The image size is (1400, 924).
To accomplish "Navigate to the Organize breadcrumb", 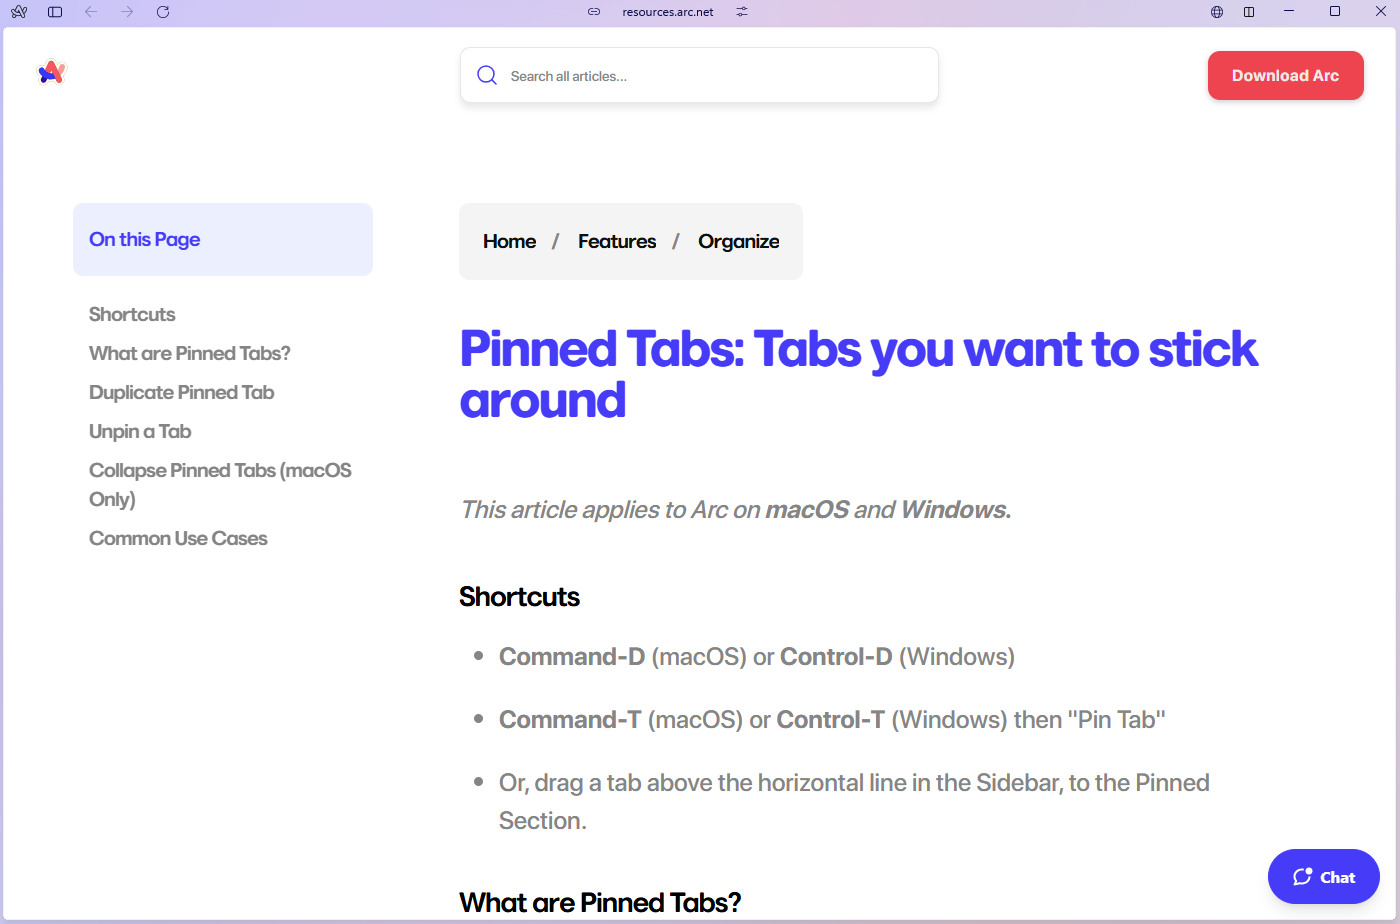I will tap(739, 241).
